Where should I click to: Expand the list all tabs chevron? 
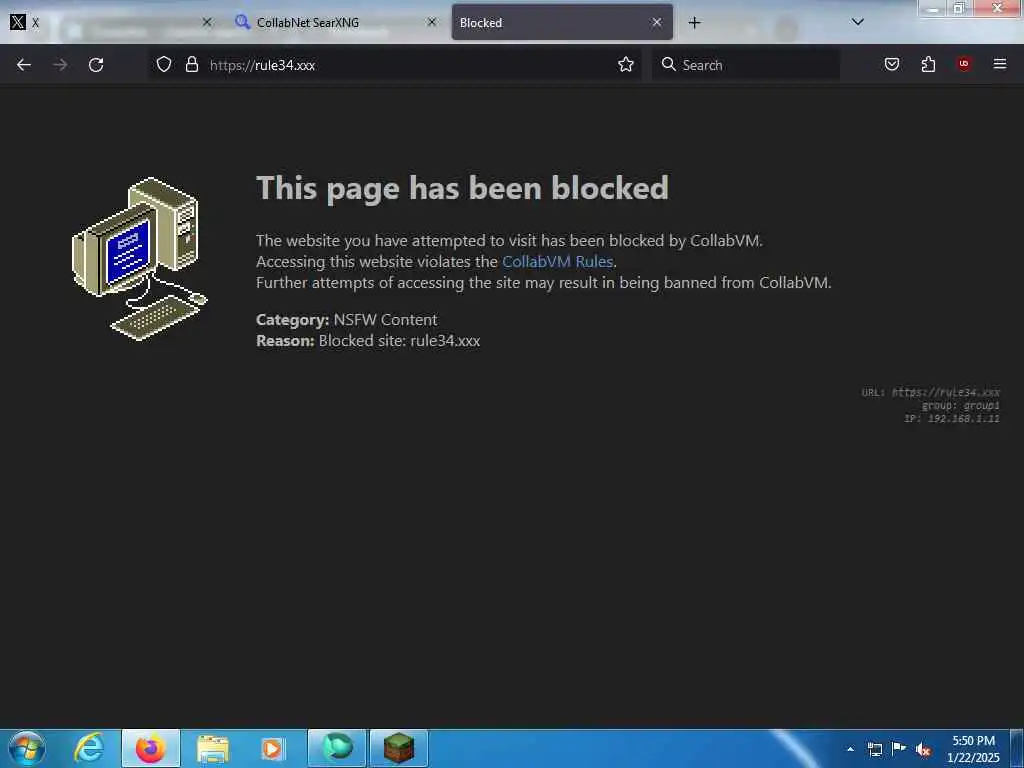857,22
